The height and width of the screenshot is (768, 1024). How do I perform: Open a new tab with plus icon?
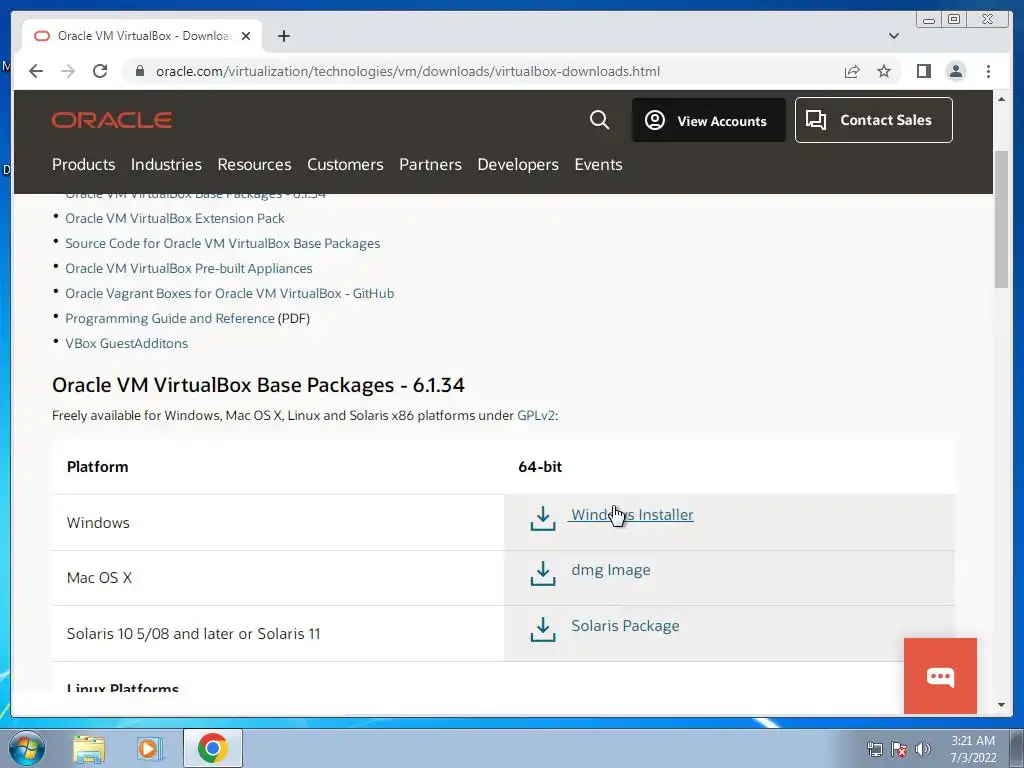pyautogui.click(x=283, y=36)
